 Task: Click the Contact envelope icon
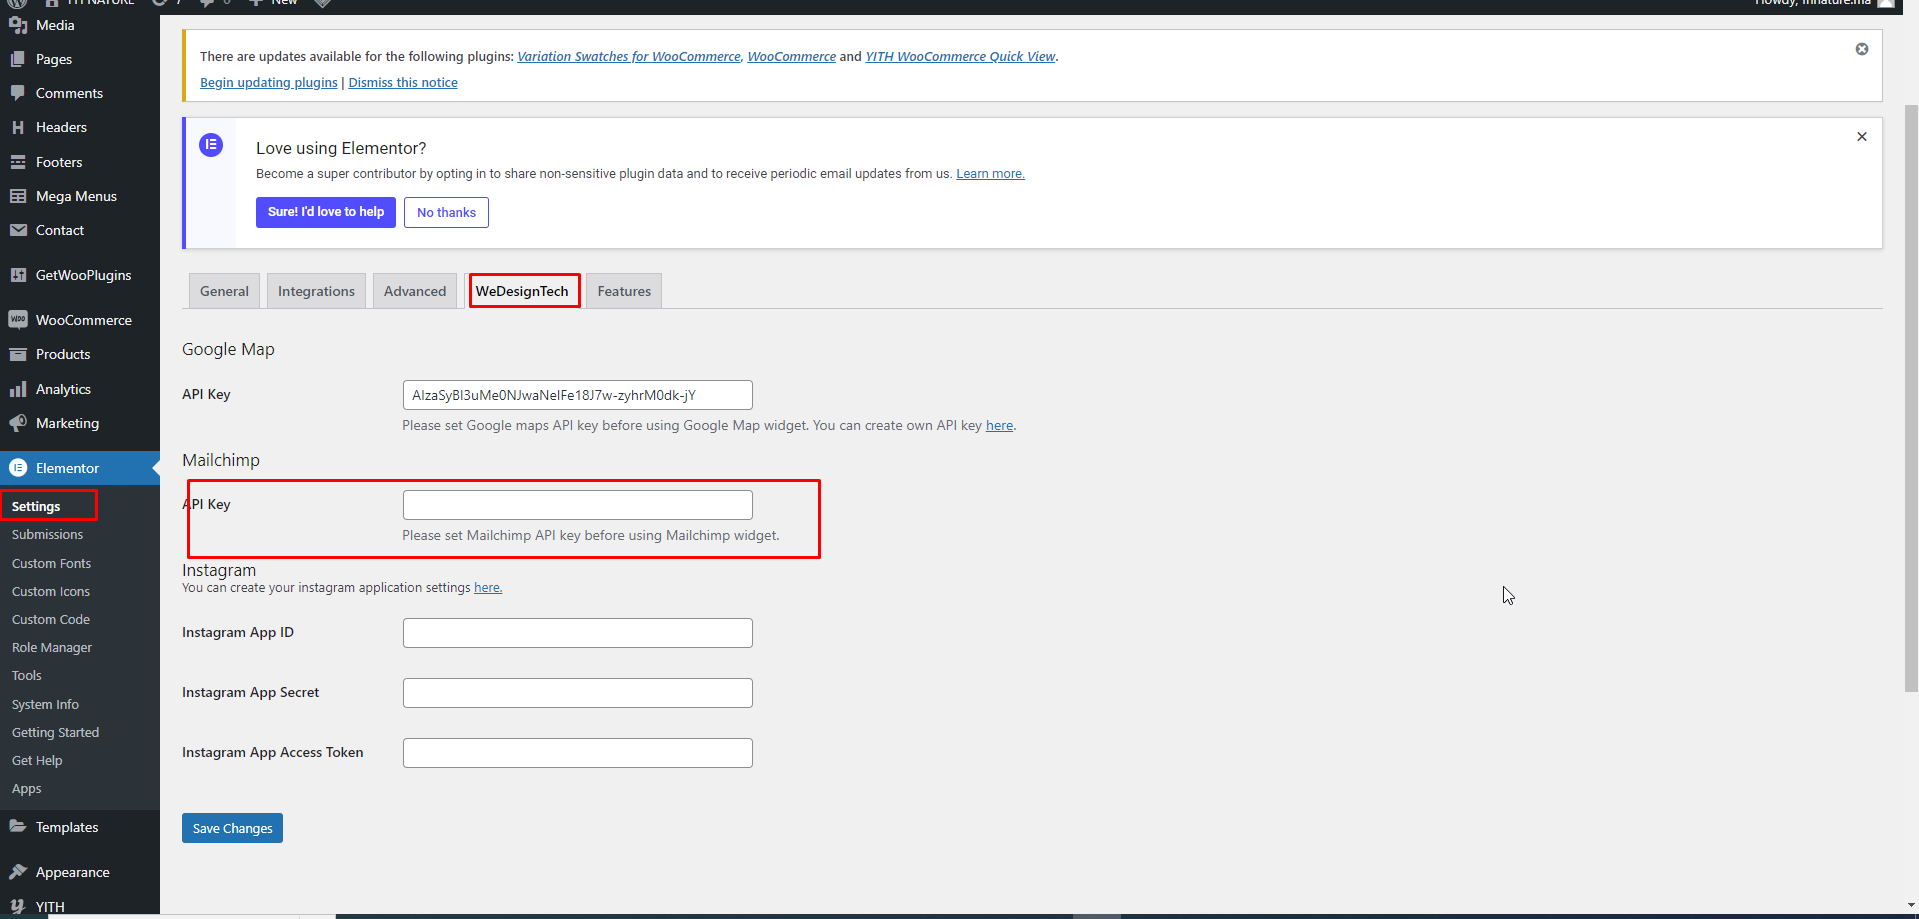(18, 230)
